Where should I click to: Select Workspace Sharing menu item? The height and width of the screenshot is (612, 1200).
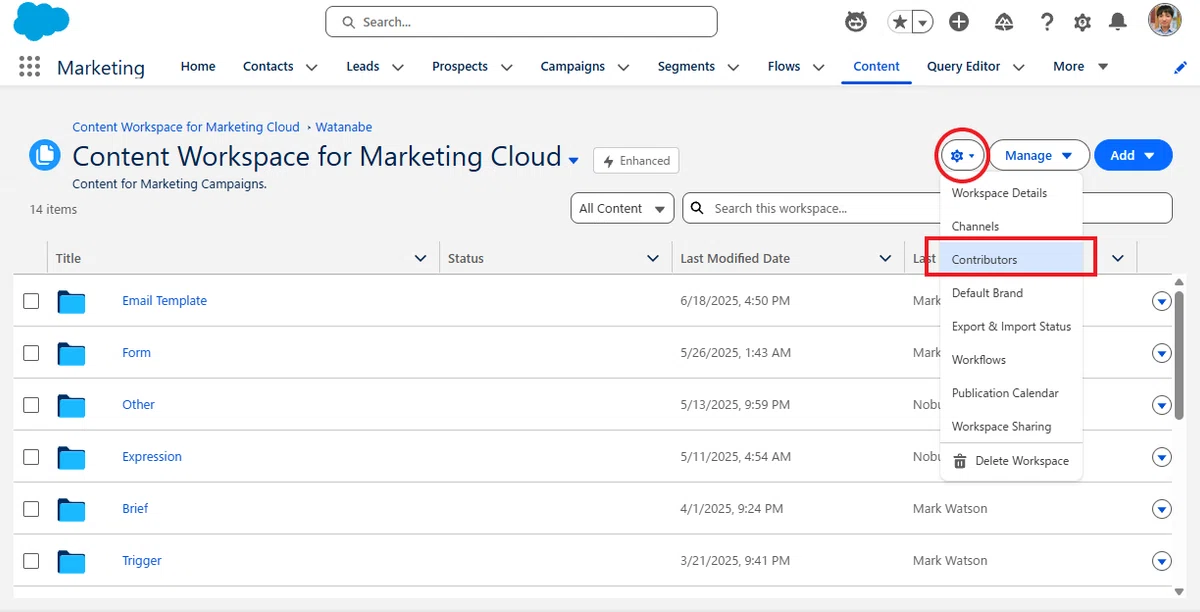(x=1011, y=426)
